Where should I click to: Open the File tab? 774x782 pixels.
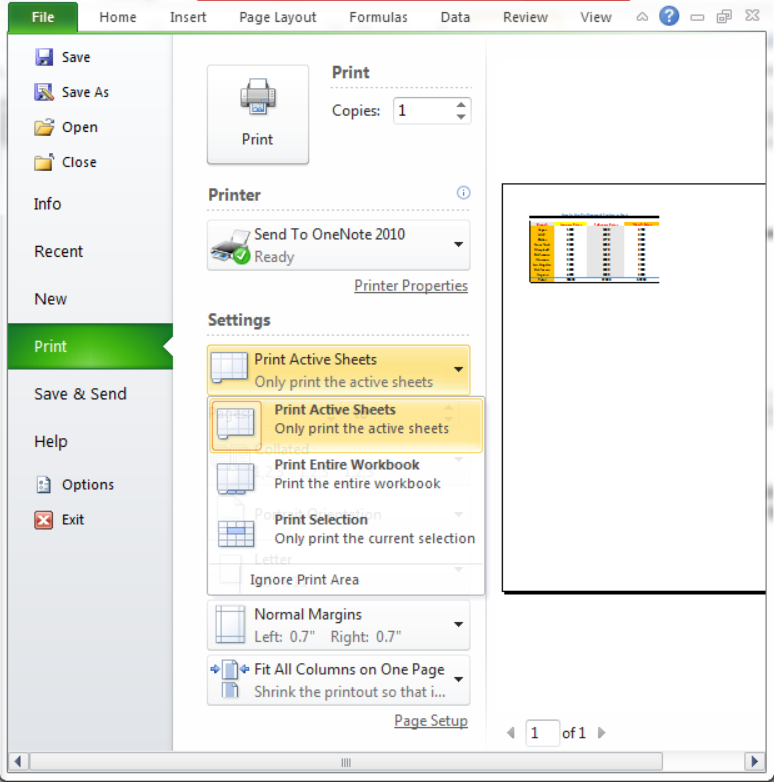click(x=42, y=17)
